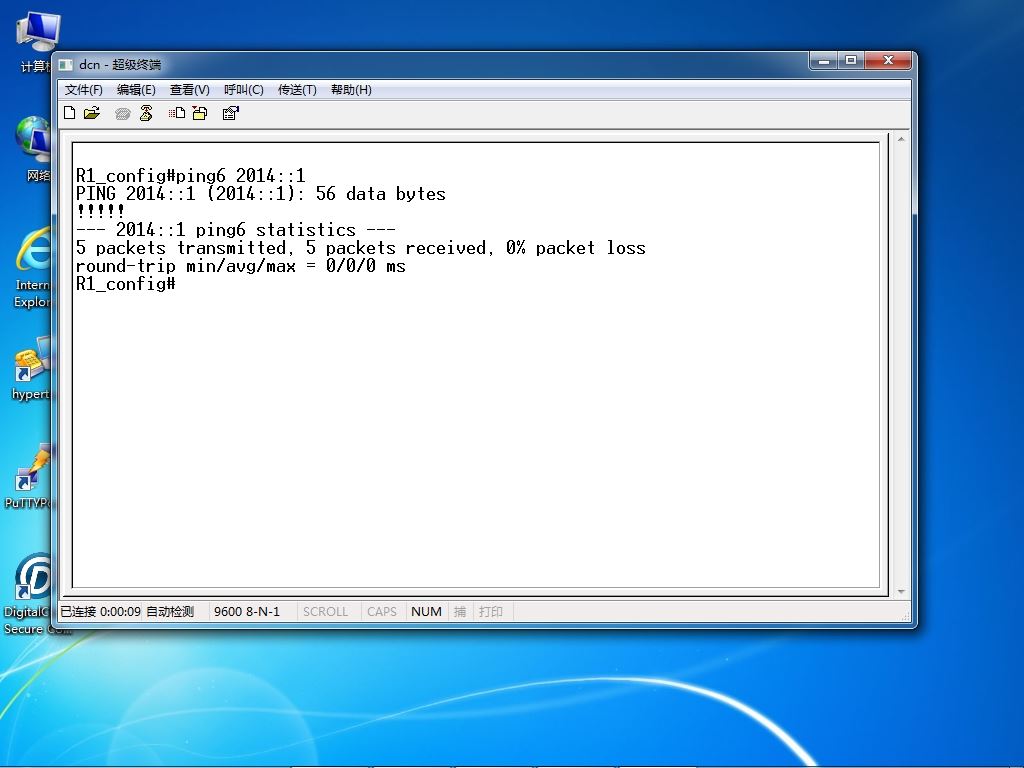Open the 传送(T) menu
The image size is (1024, 768).
[x=297, y=89]
